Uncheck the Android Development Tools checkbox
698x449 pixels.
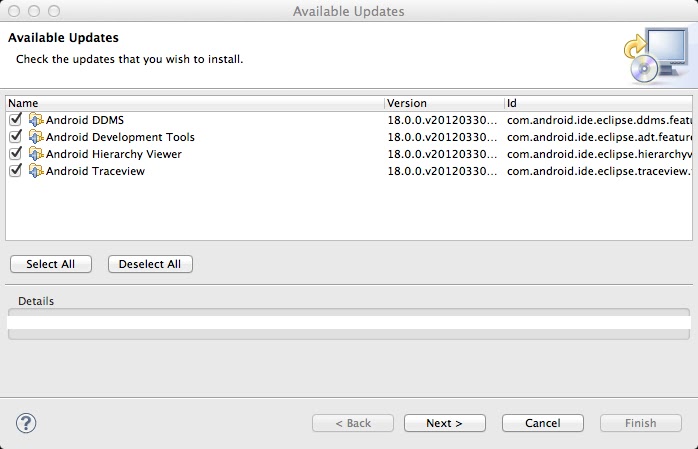(16, 137)
